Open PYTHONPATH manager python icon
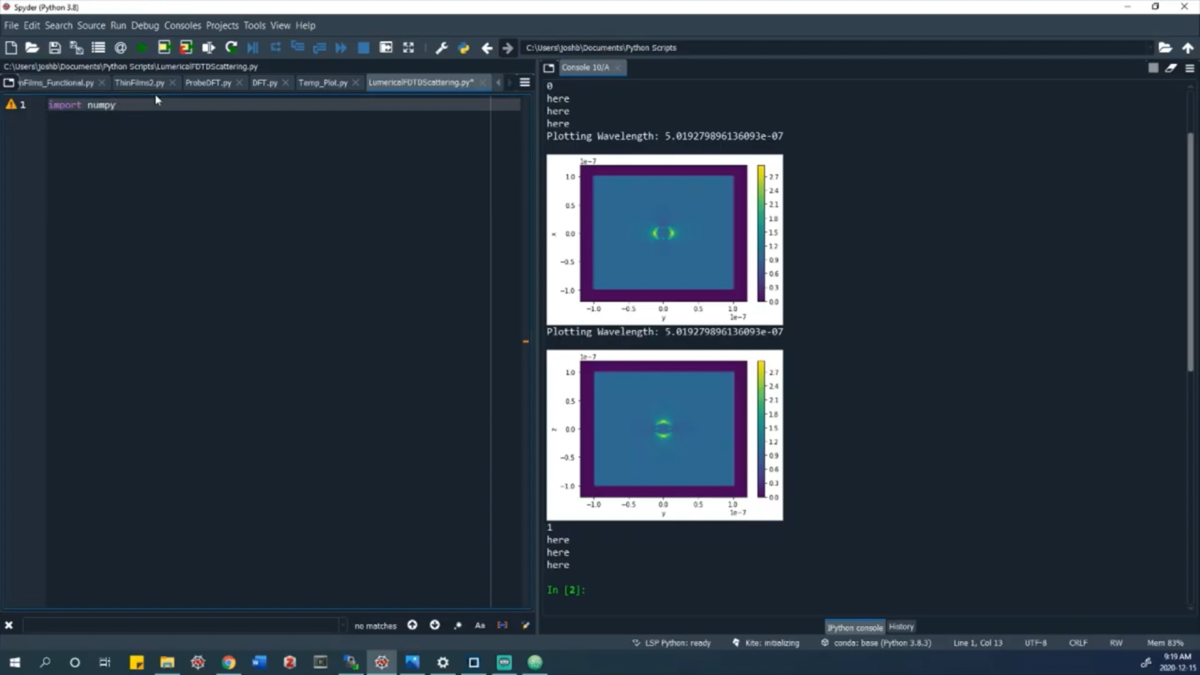Image resolution: width=1200 pixels, height=675 pixels. coord(463,47)
